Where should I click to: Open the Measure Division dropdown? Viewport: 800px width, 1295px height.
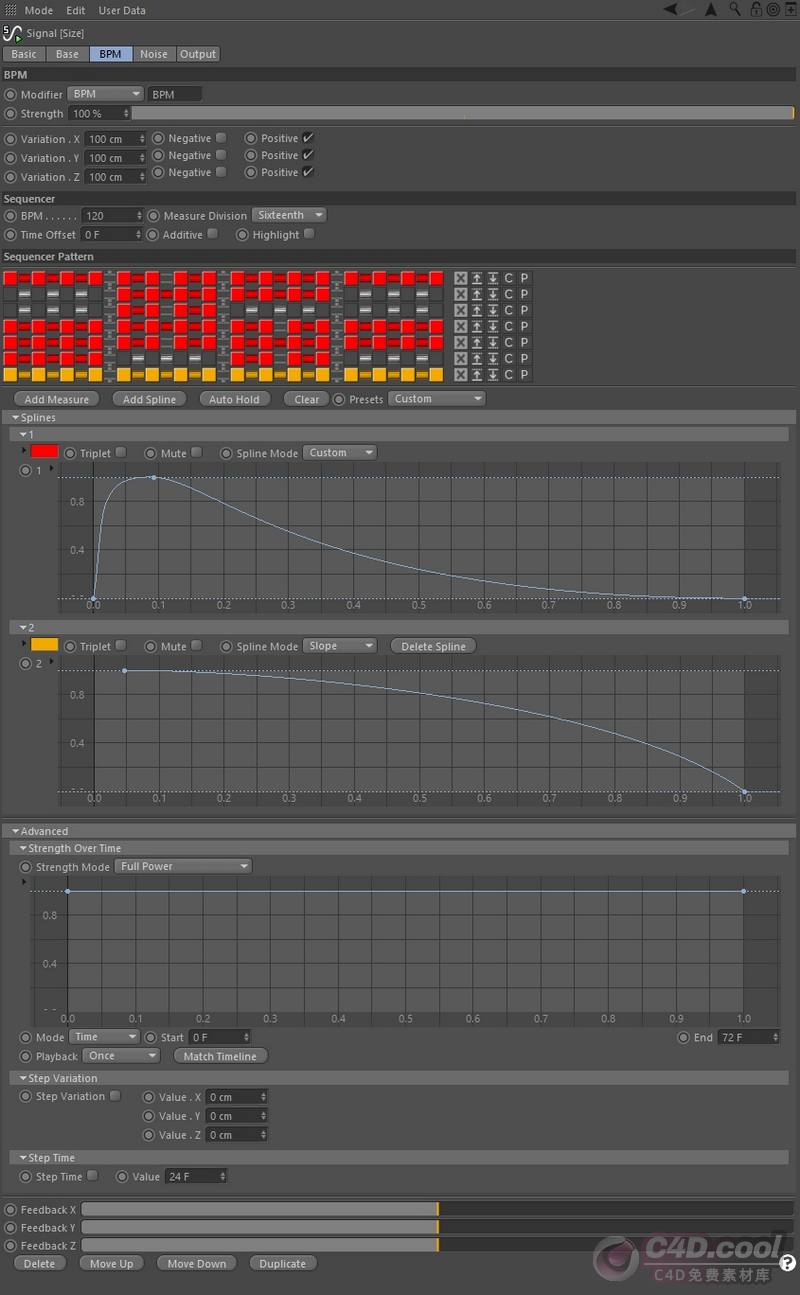(289, 215)
